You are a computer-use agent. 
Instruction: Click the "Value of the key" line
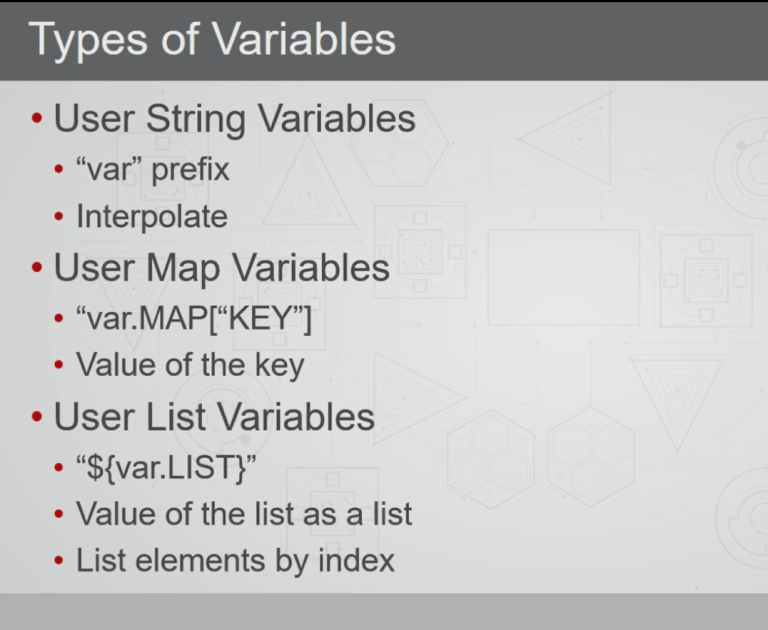click(190, 366)
